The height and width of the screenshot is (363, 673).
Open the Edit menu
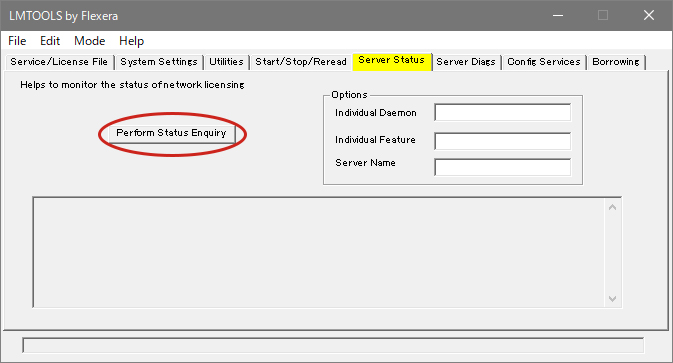click(50, 41)
